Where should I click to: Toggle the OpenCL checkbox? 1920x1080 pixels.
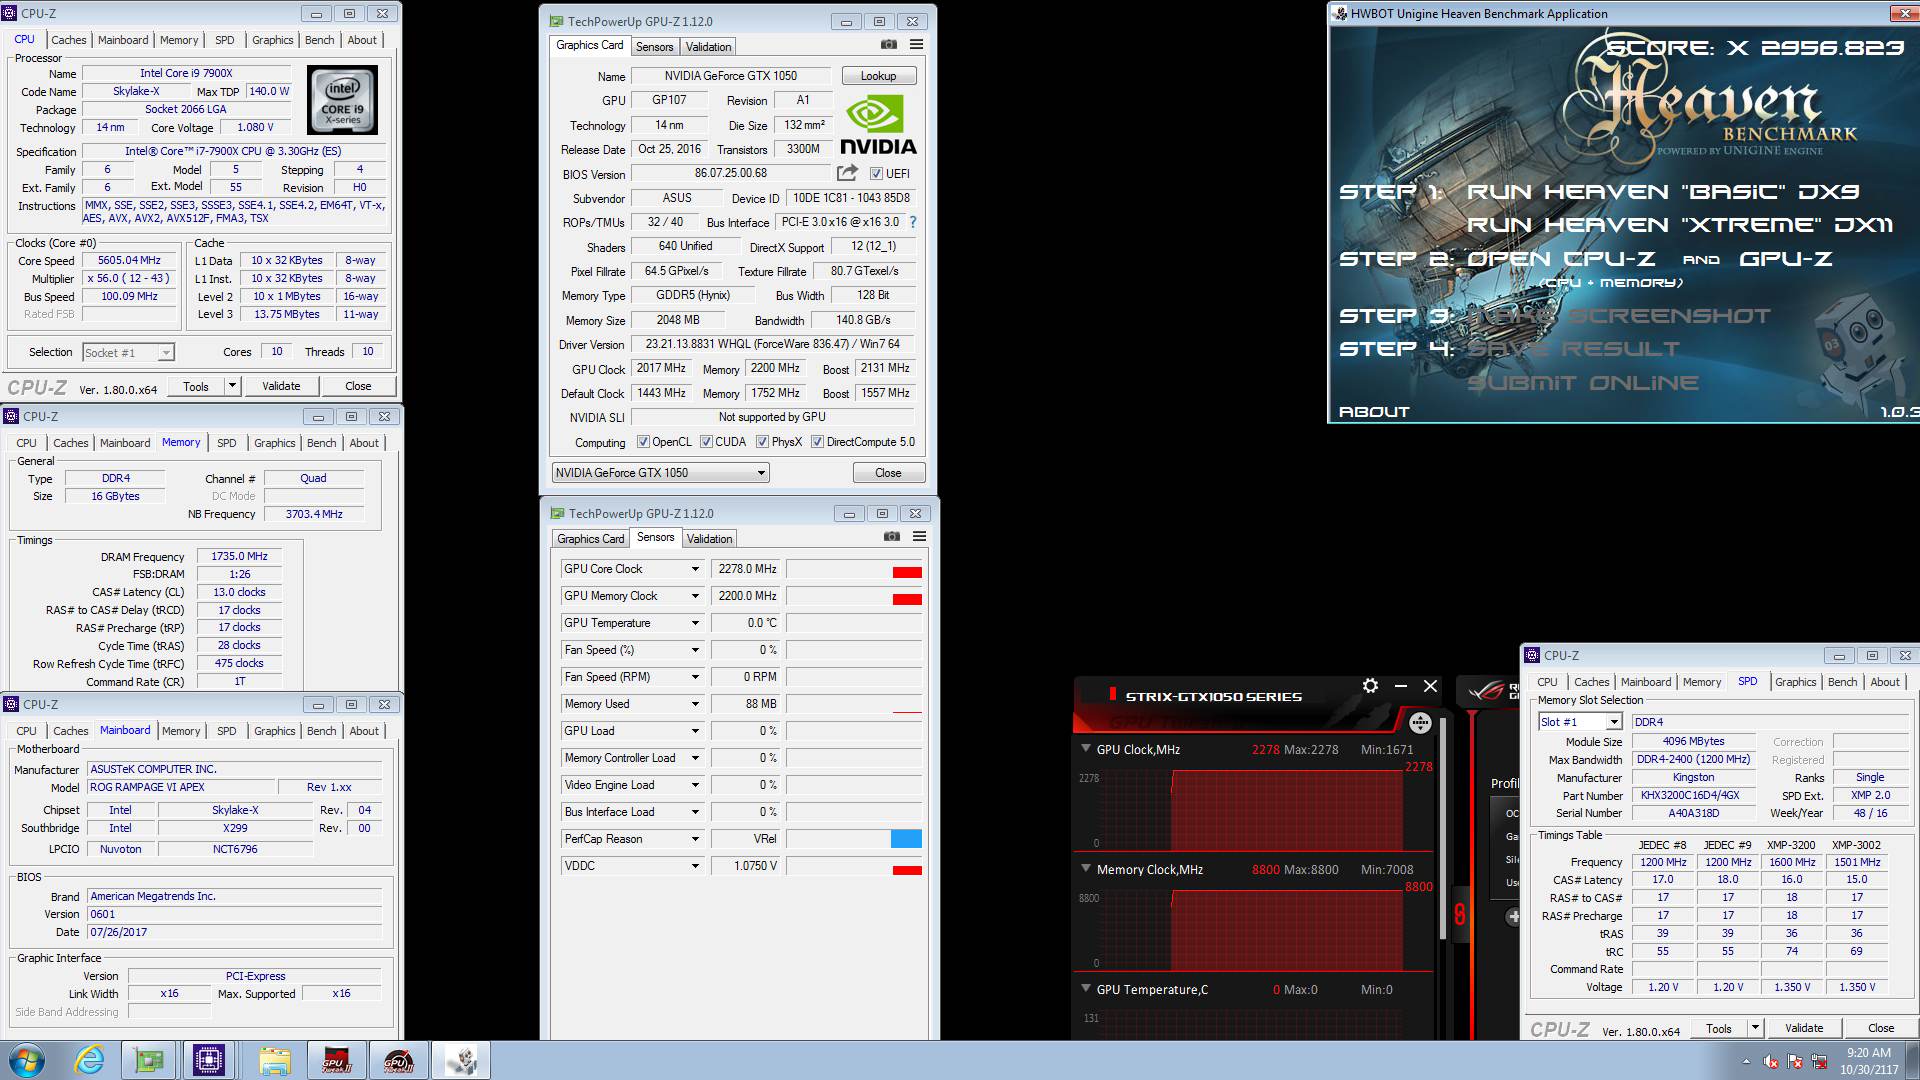(x=644, y=442)
